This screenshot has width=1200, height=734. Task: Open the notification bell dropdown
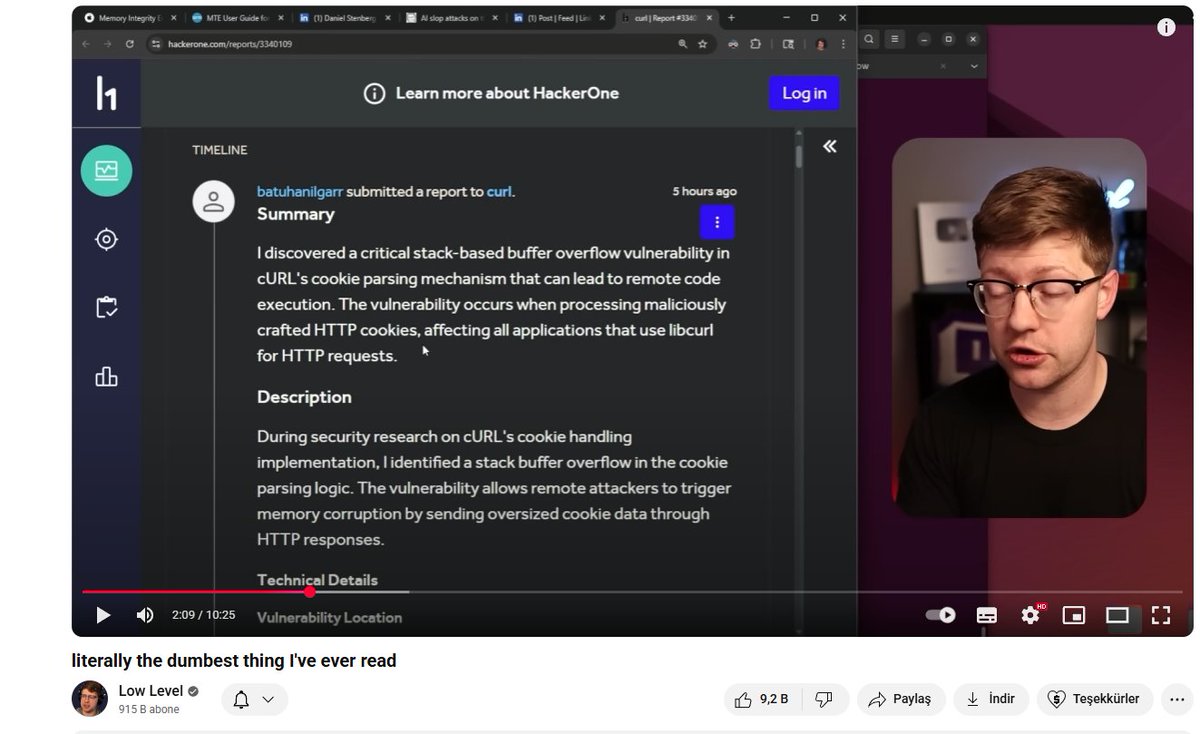click(254, 699)
